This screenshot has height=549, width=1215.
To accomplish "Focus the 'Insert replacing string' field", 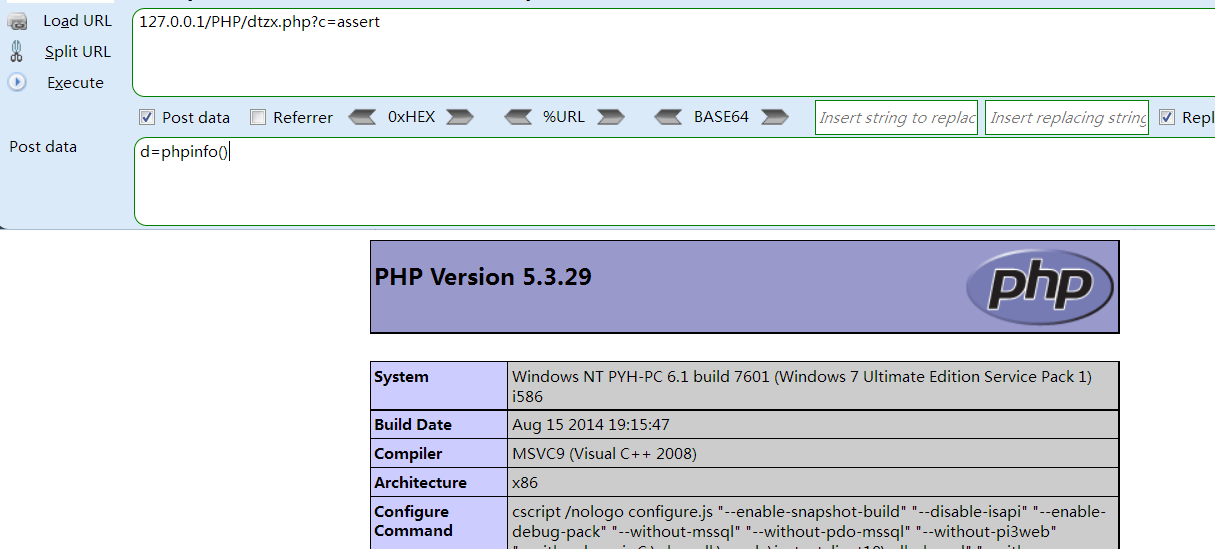I will click(x=1067, y=117).
